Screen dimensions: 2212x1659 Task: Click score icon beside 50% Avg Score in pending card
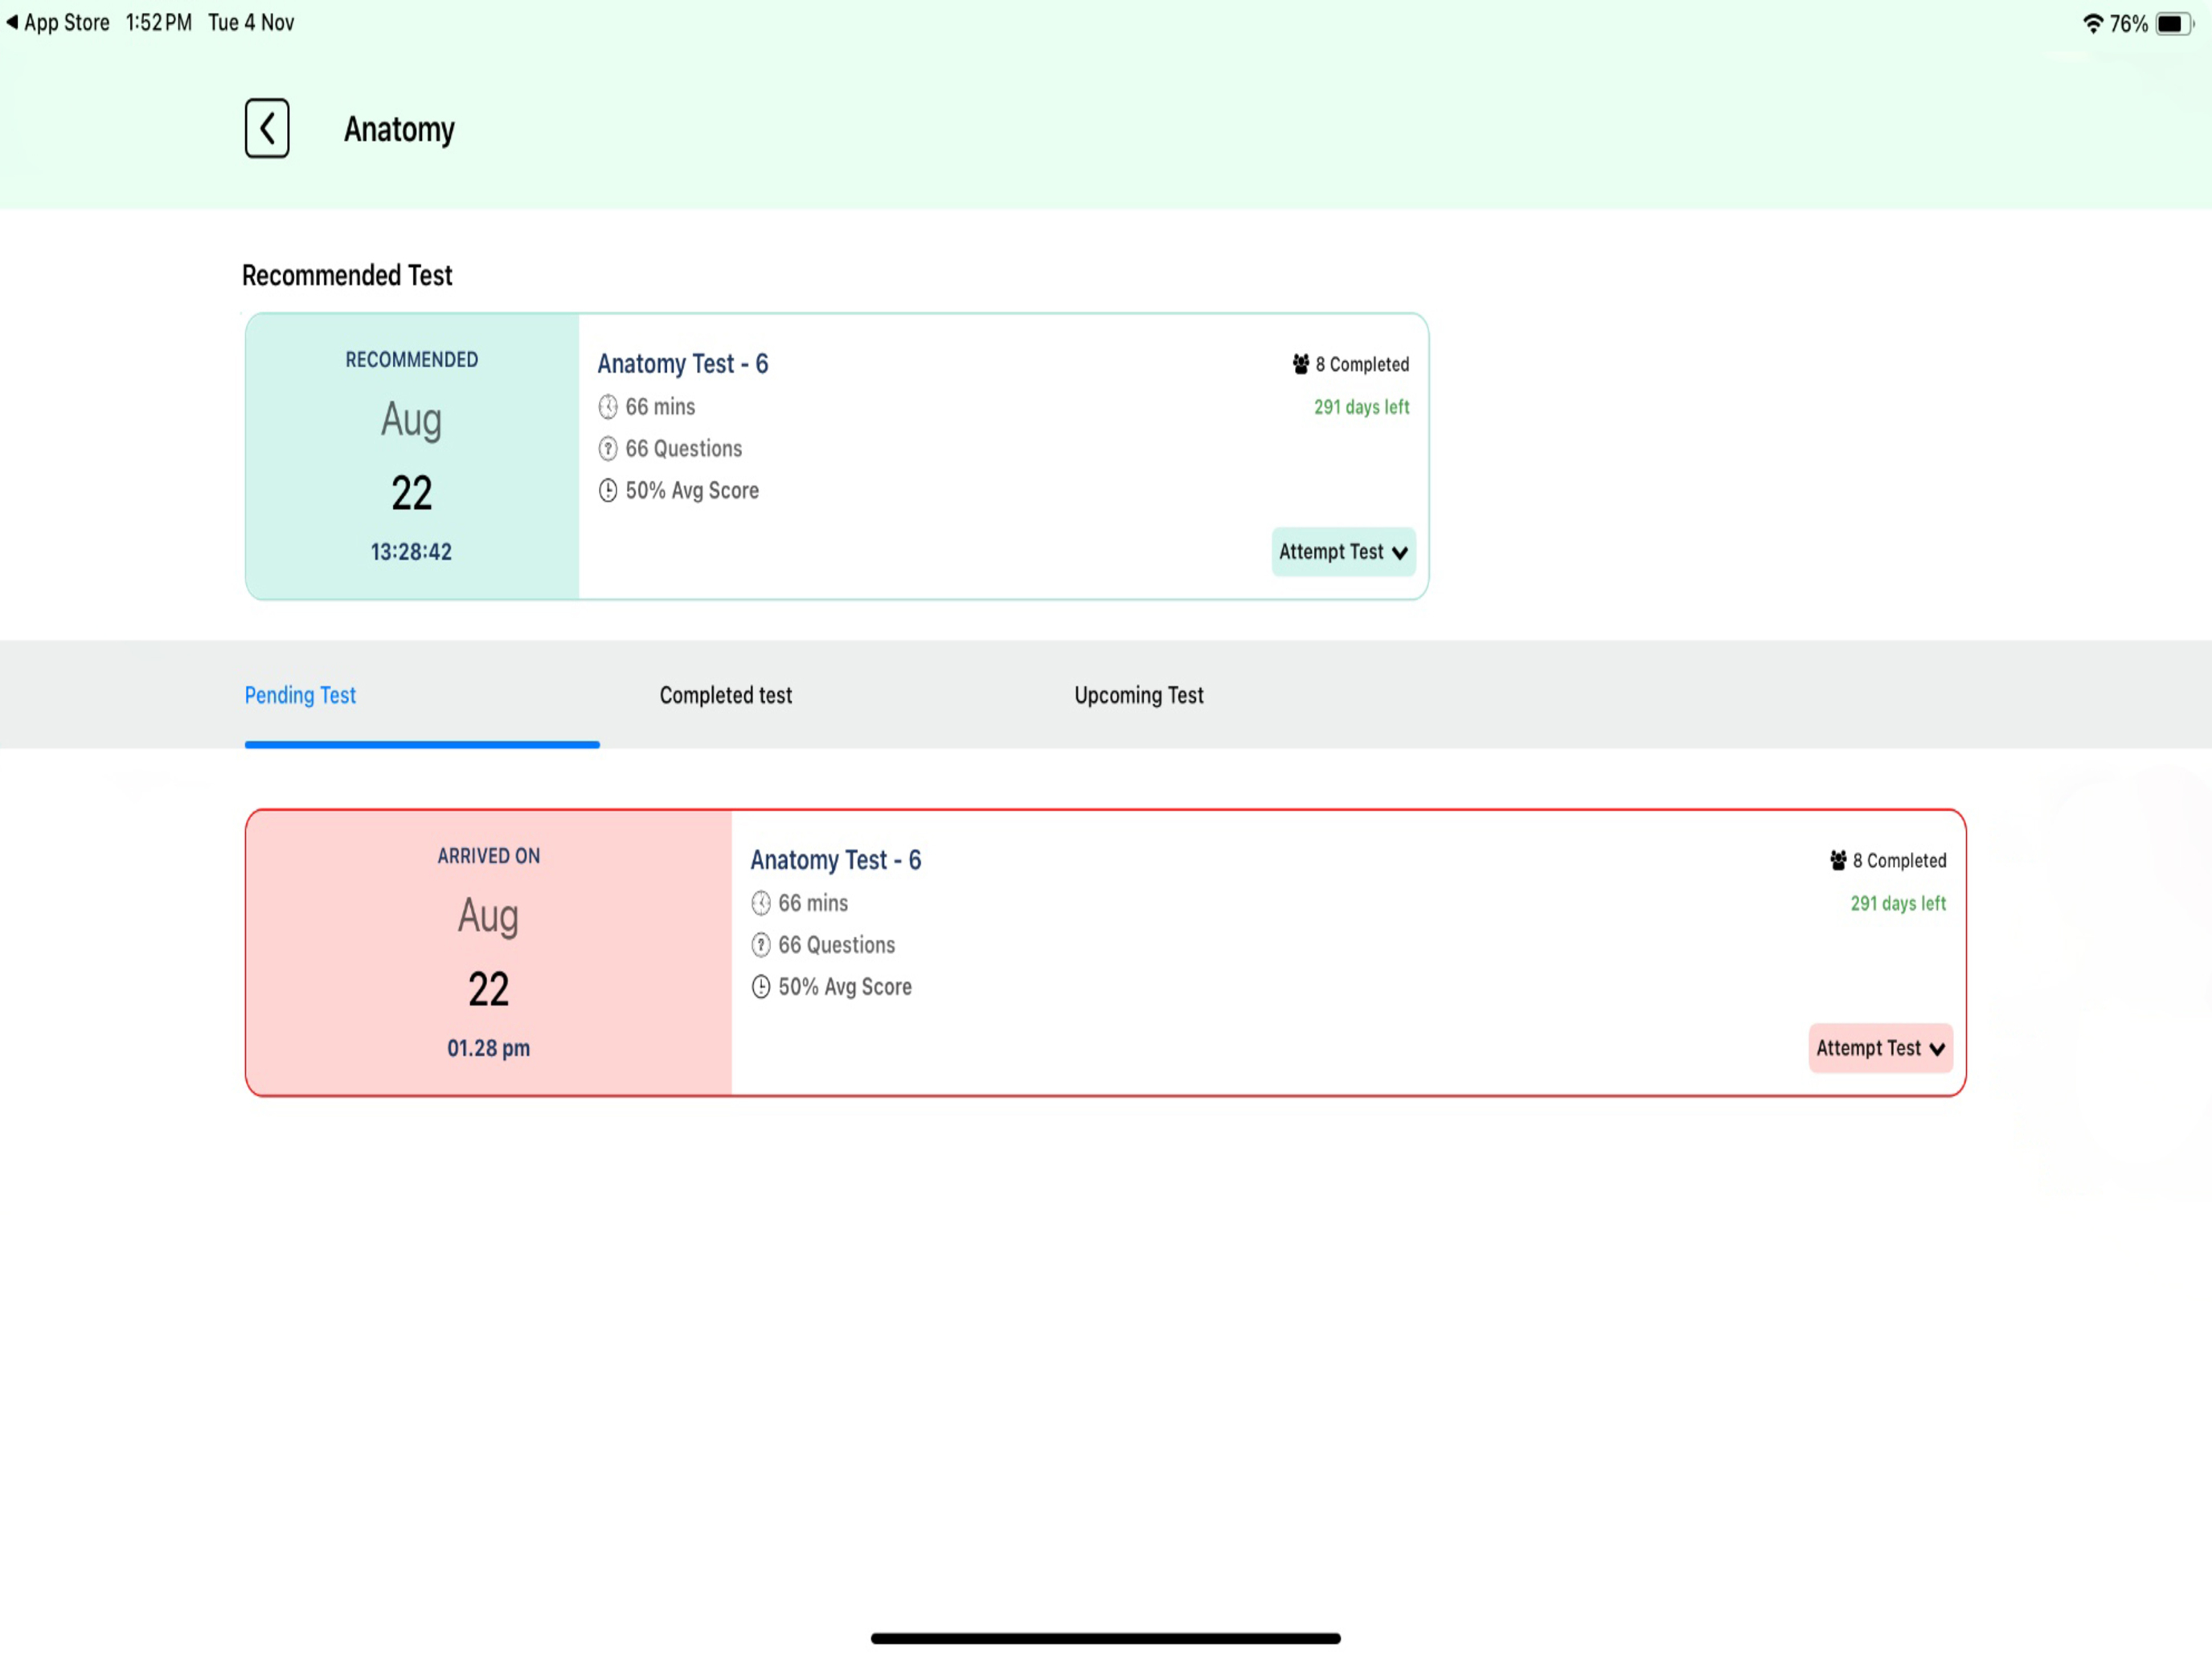click(761, 987)
